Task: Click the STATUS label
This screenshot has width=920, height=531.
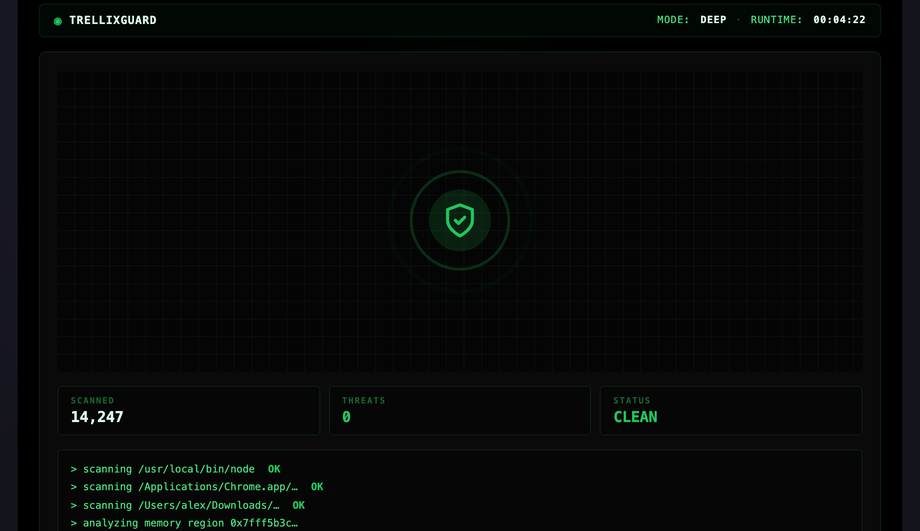Action: (632, 400)
